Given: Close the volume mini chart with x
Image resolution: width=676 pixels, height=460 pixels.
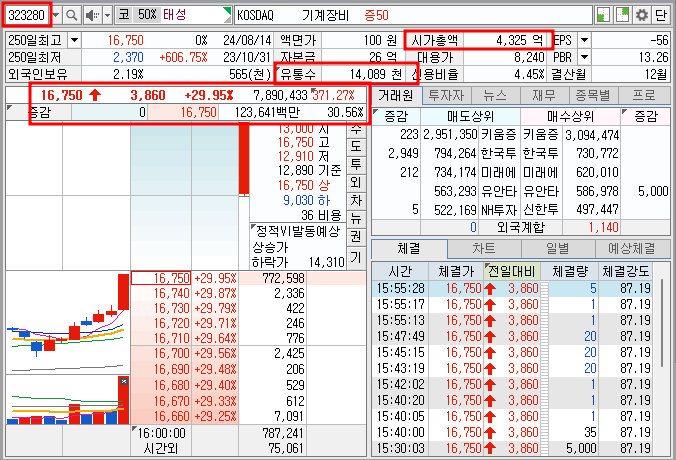Looking at the screenshot, I should [x=124, y=382].
